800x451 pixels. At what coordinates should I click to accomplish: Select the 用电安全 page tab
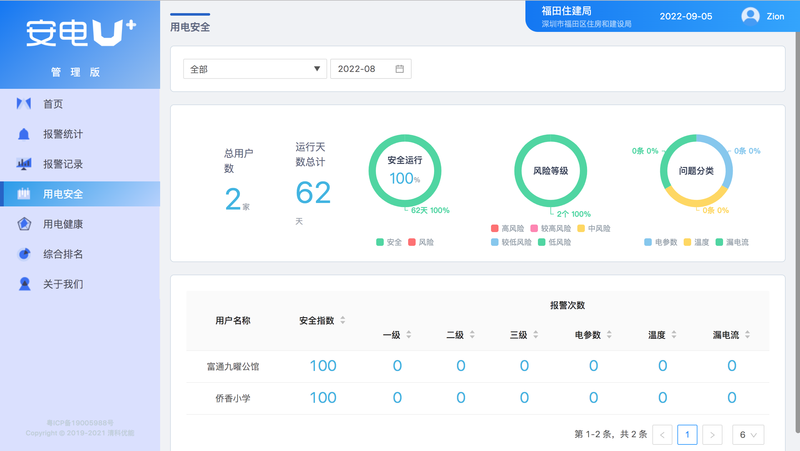pyautogui.click(x=190, y=27)
